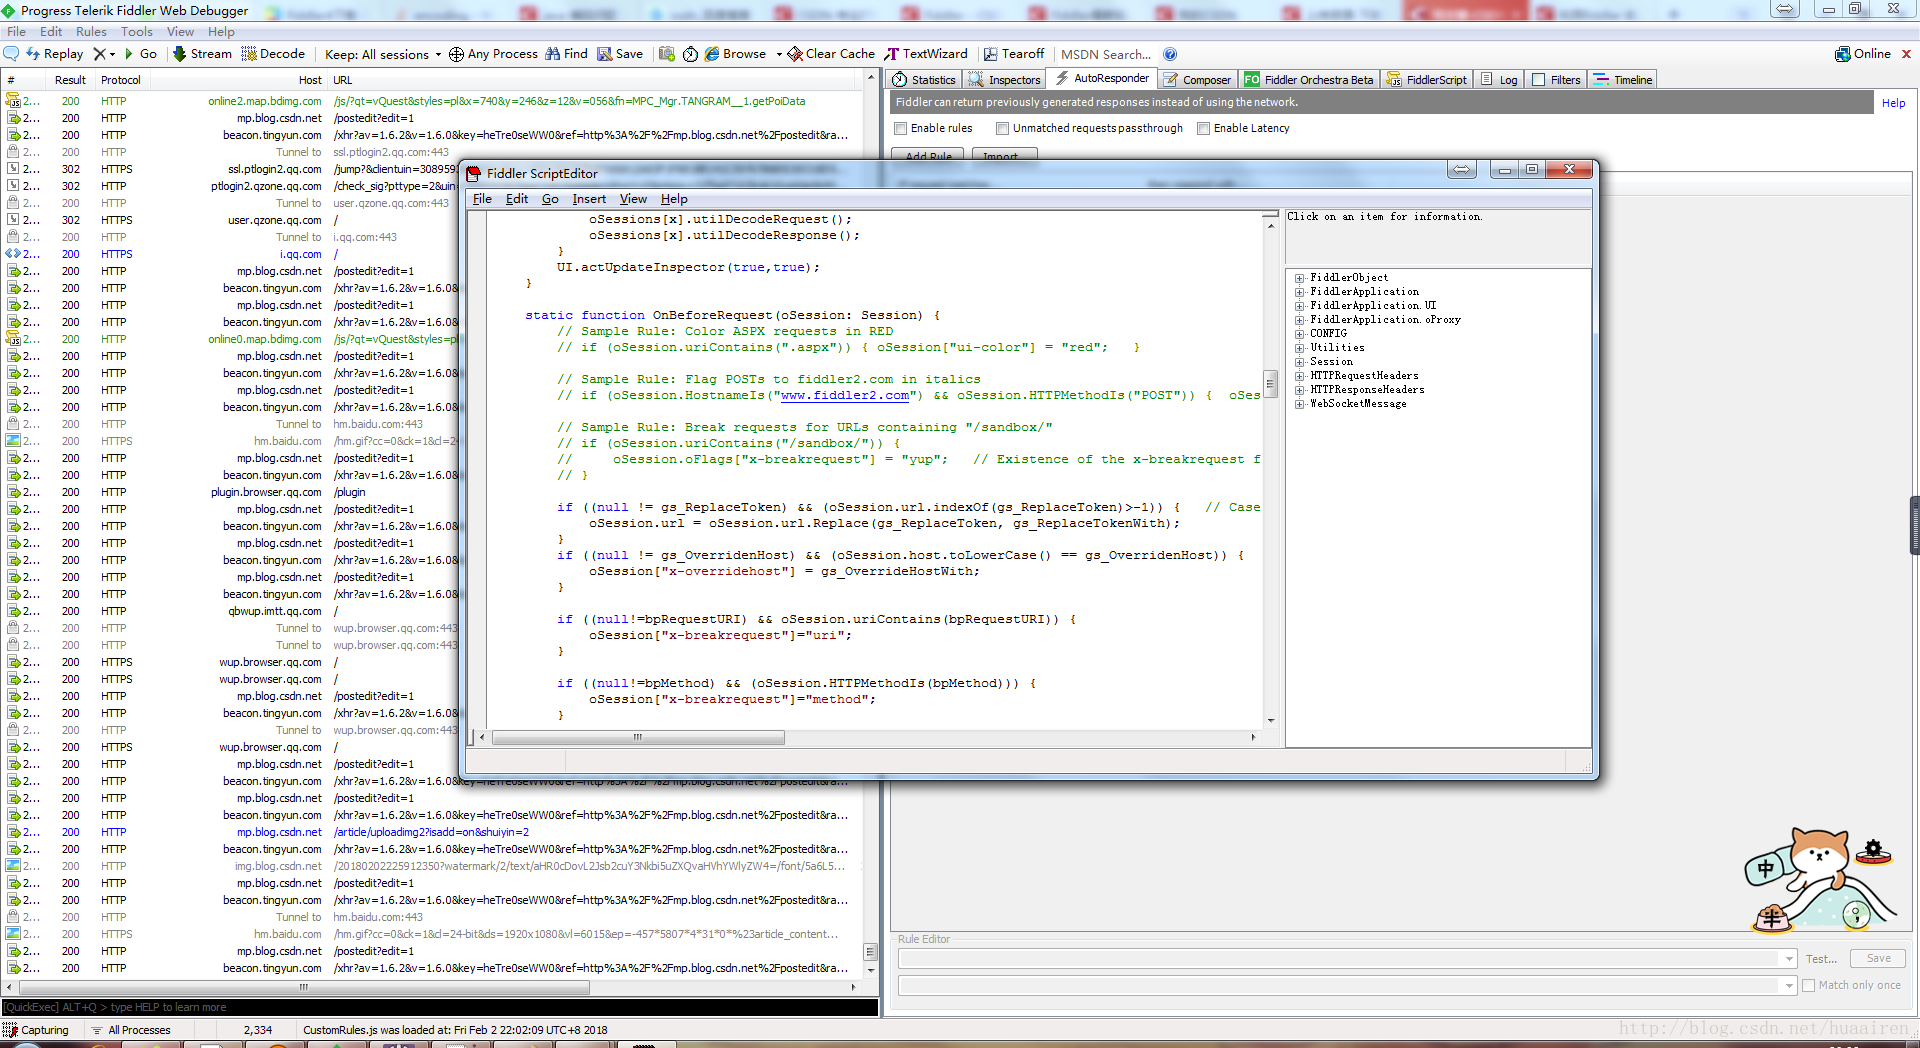Expand the HTTPRequestHeaders tree node
The height and width of the screenshot is (1048, 1920).
coord(1300,376)
